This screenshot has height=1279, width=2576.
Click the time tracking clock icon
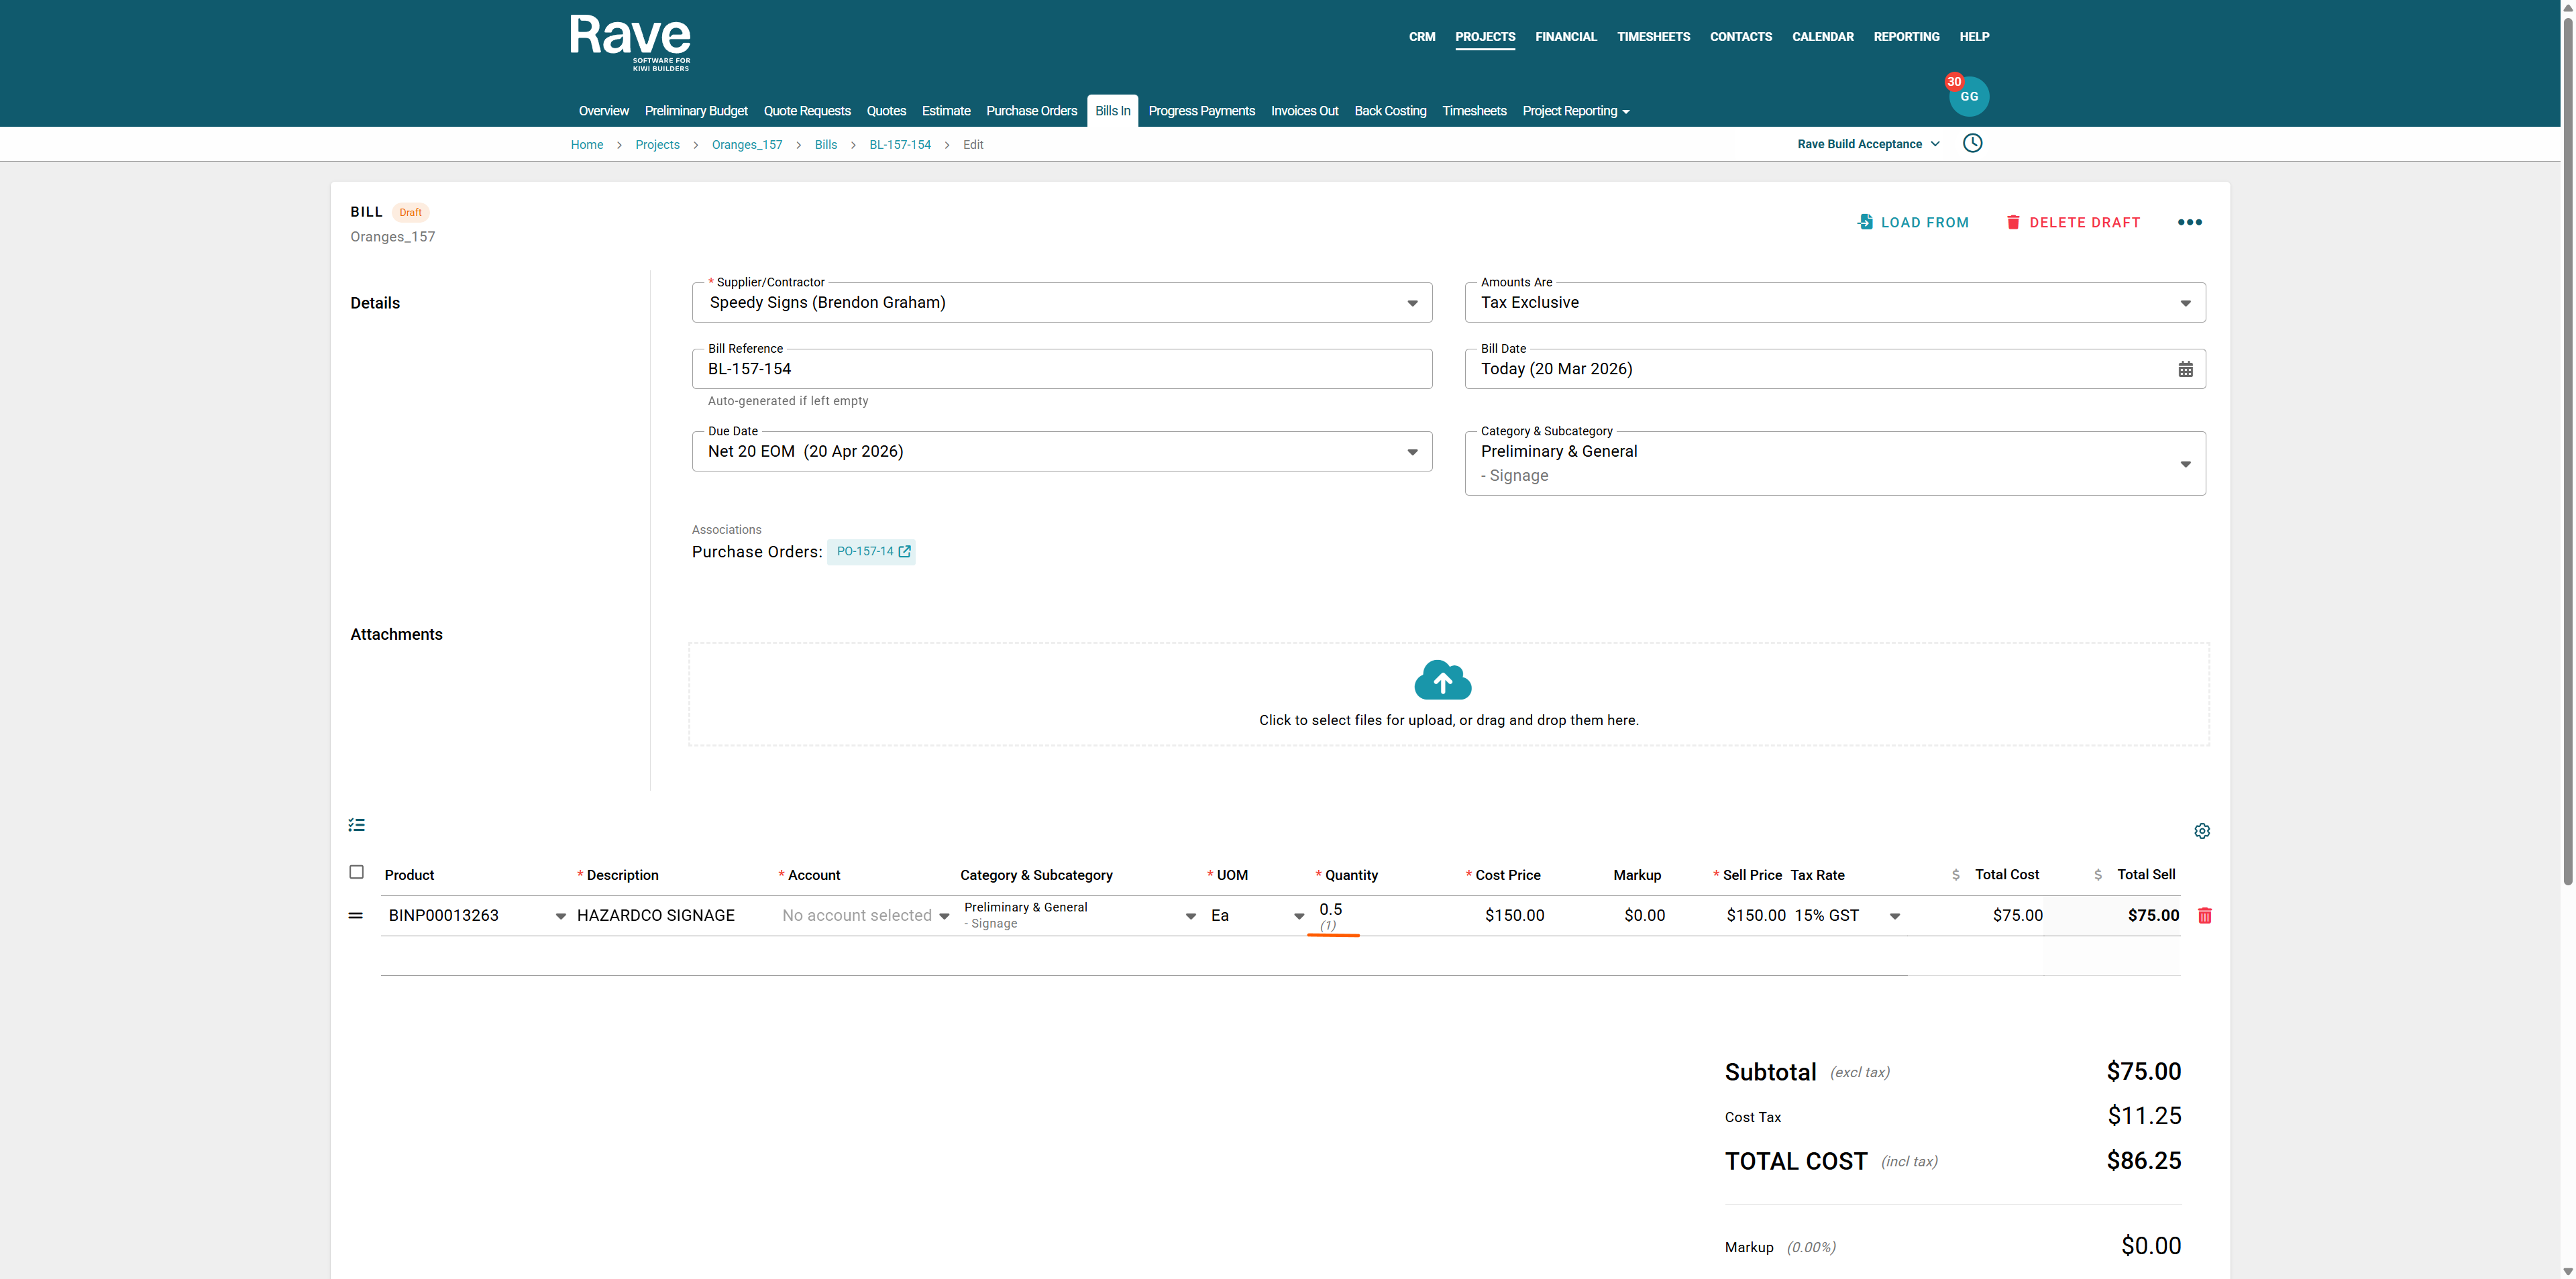click(1972, 143)
